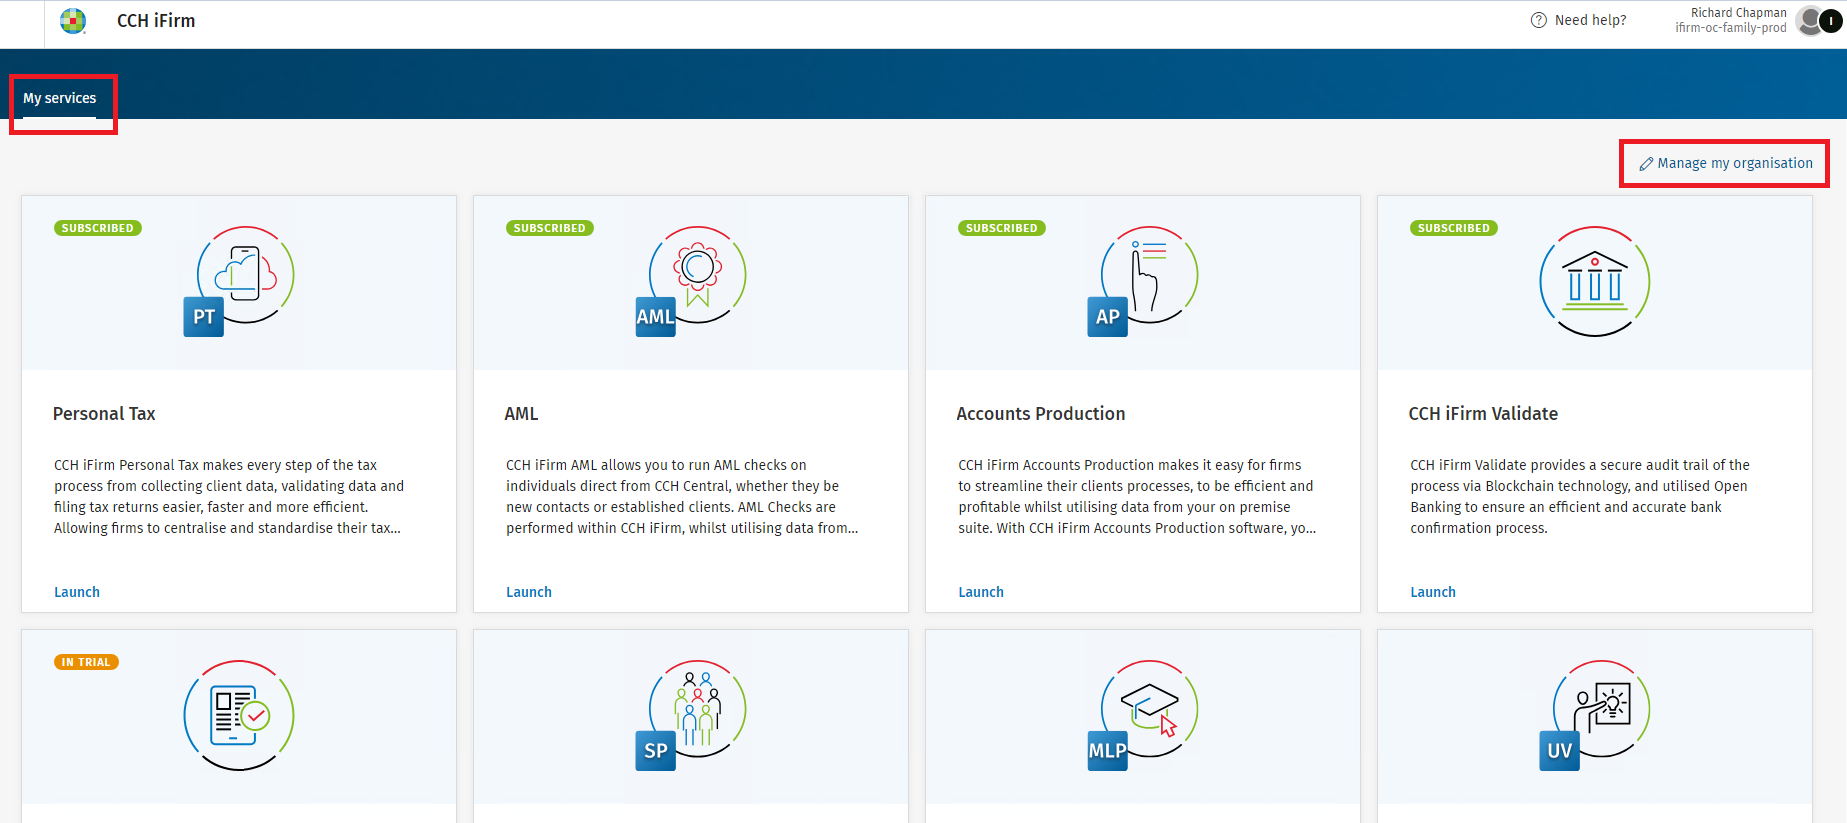Click the Personal Tax card heading
Viewport: 1847px width, 823px height.
(x=104, y=414)
